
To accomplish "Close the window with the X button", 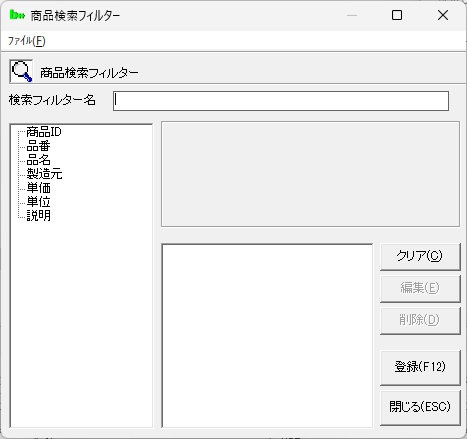I will click(x=443, y=15).
